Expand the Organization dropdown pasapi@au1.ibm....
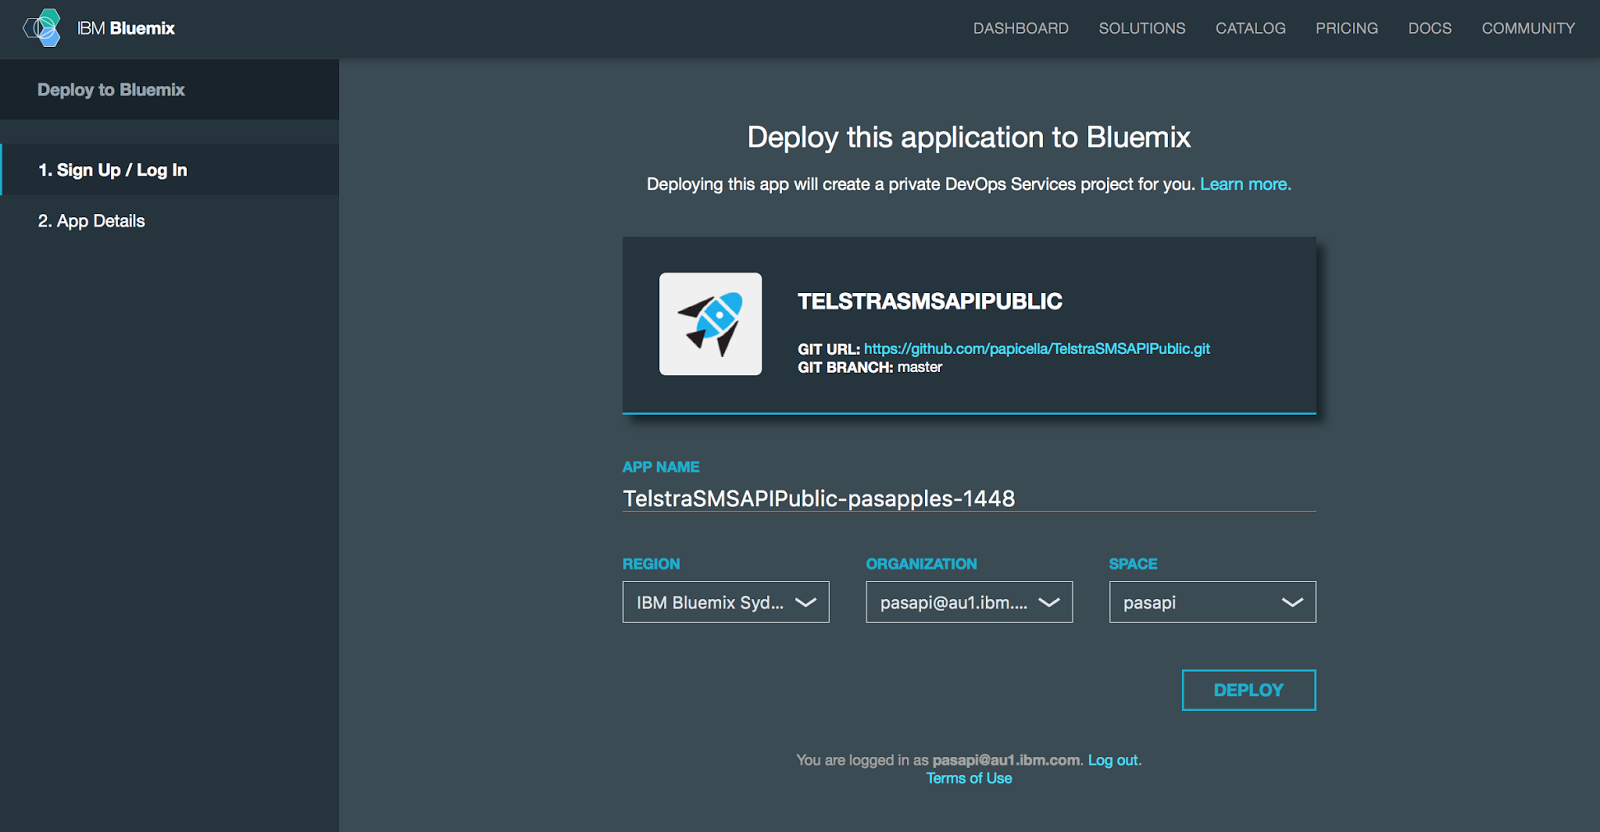Viewport: 1600px width, 832px height. point(969,602)
